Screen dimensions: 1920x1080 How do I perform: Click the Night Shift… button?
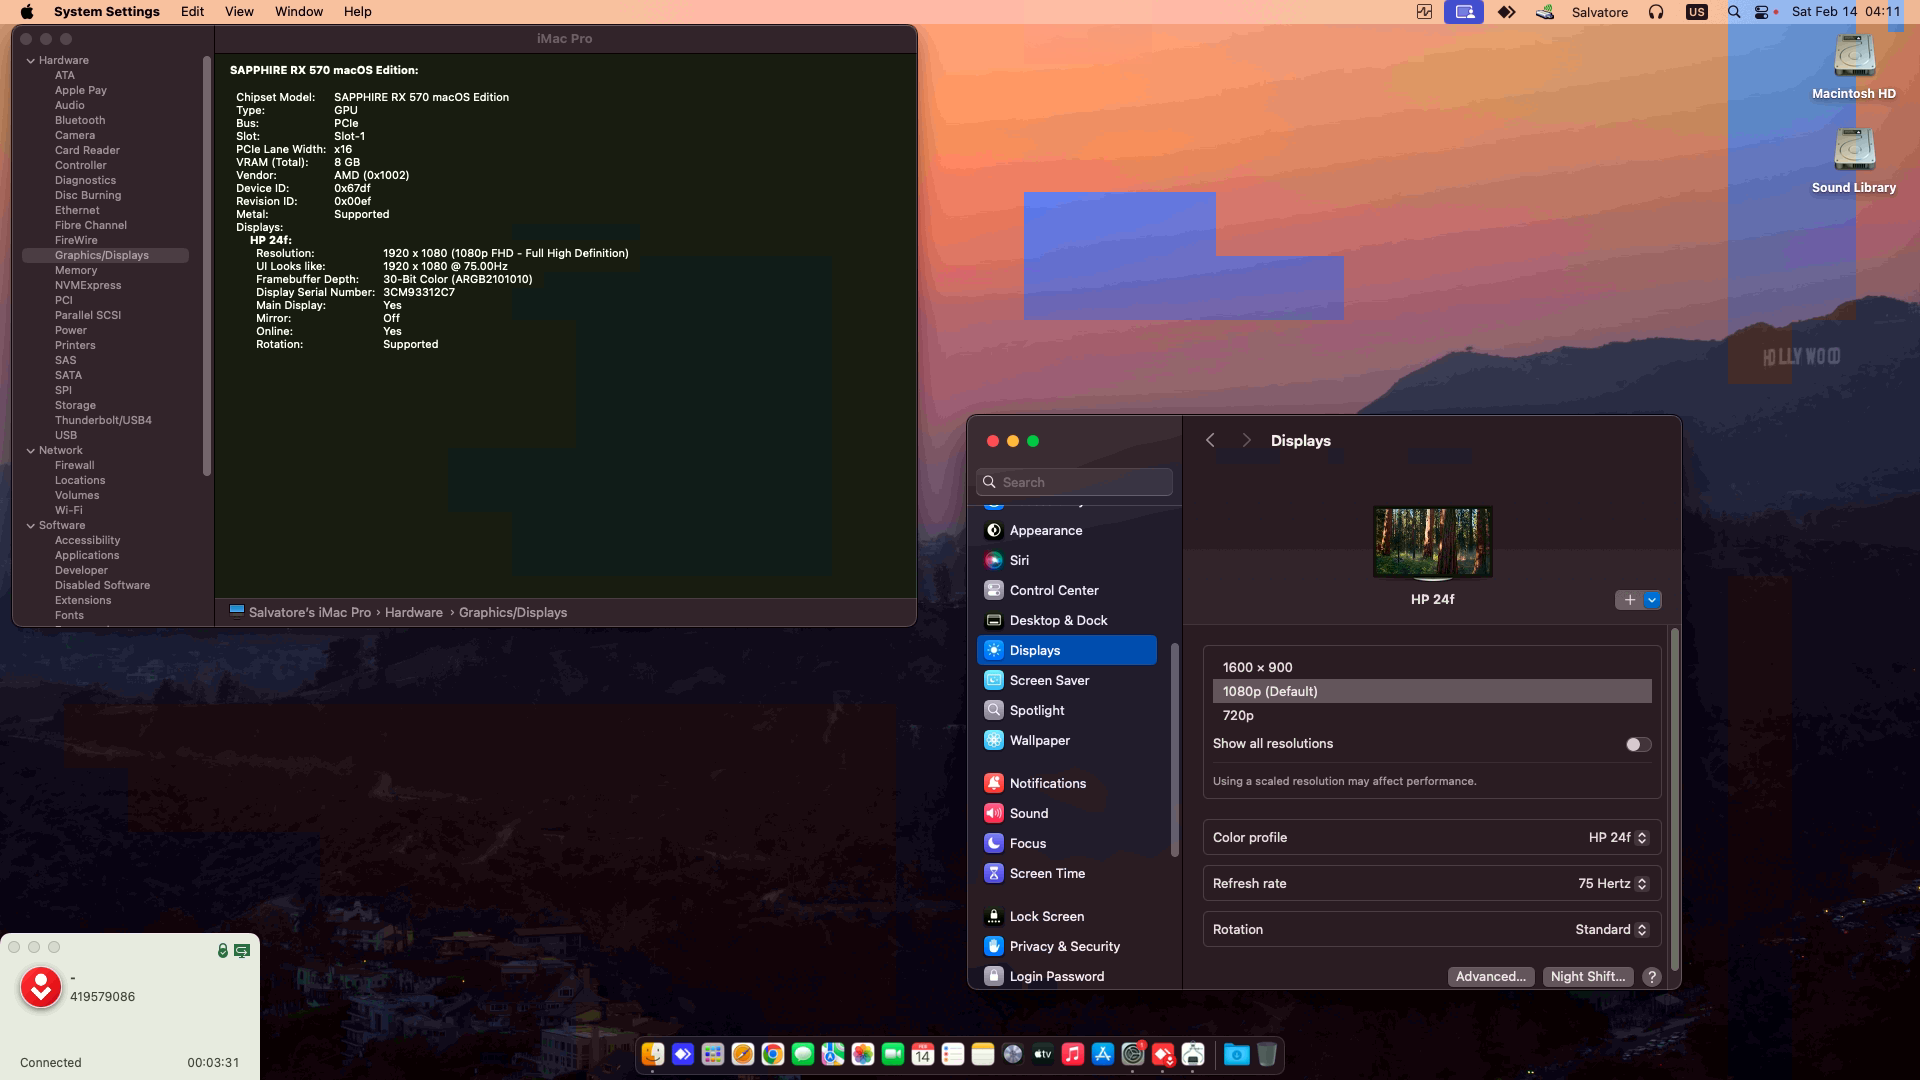(1588, 977)
